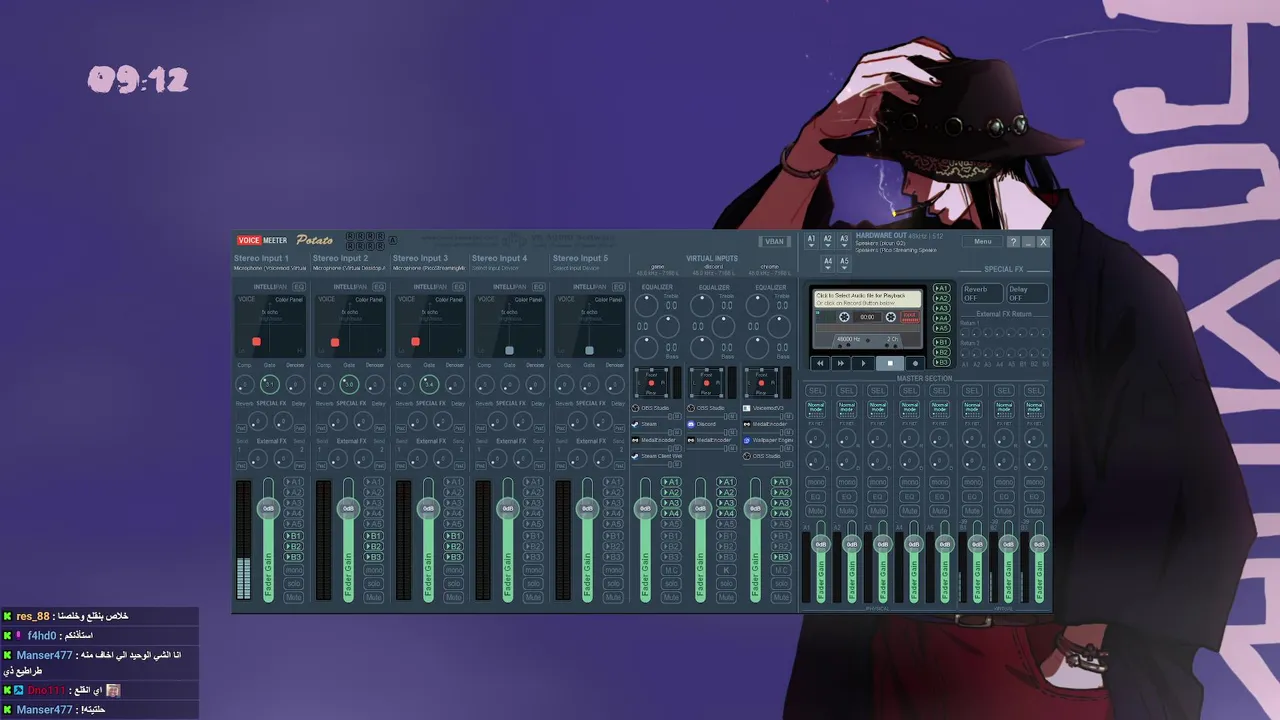Toggle the A1 bus on the game virtual input
The width and height of the screenshot is (1280, 720).
[x=671, y=482]
